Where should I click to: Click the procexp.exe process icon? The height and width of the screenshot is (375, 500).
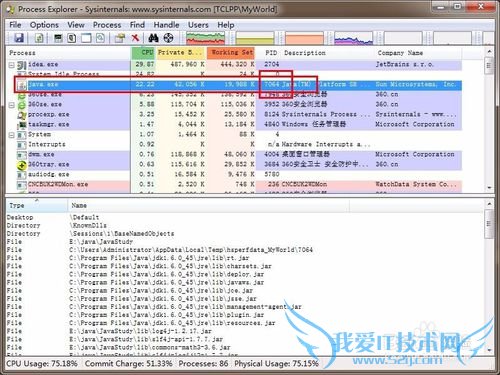[x=22, y=115]
